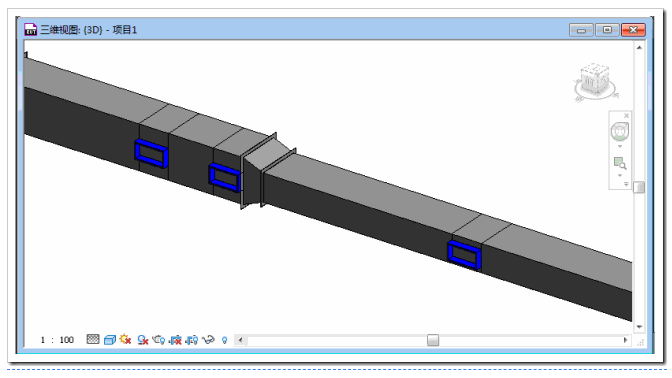
Task: Open the view scale 1 : 100 selector
Action: pos(57,340)
